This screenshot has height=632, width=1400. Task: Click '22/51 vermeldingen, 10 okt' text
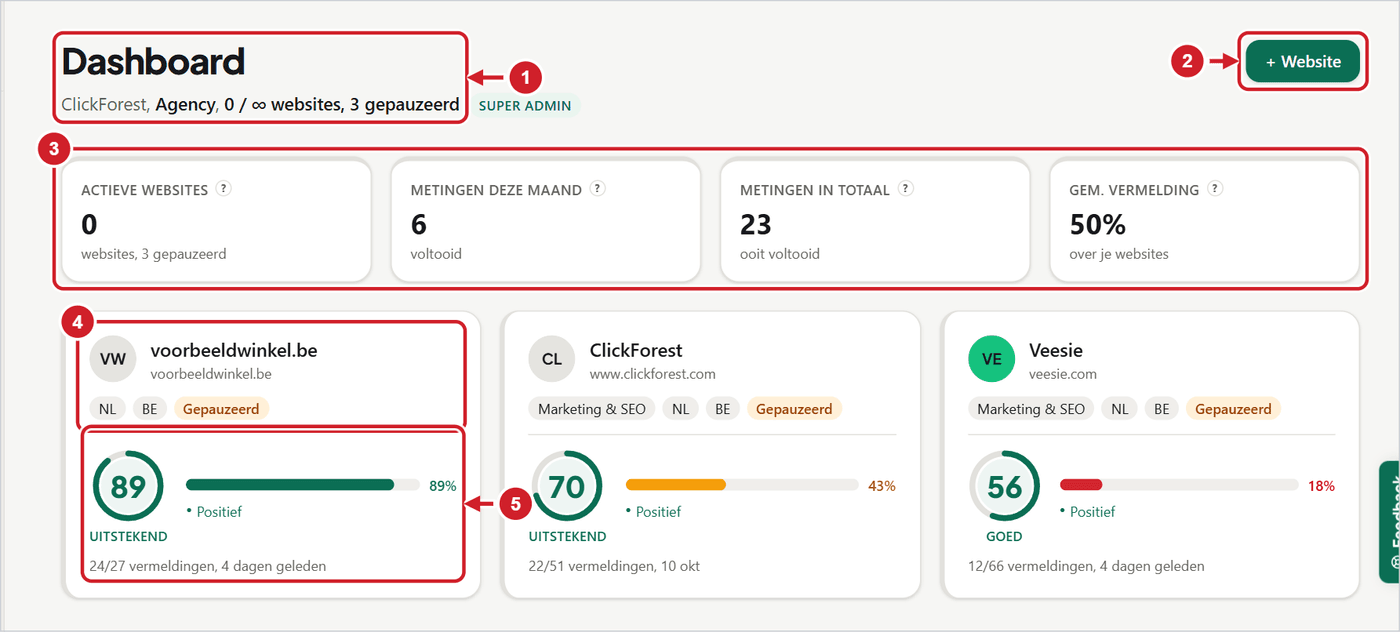tap(614, 566)
